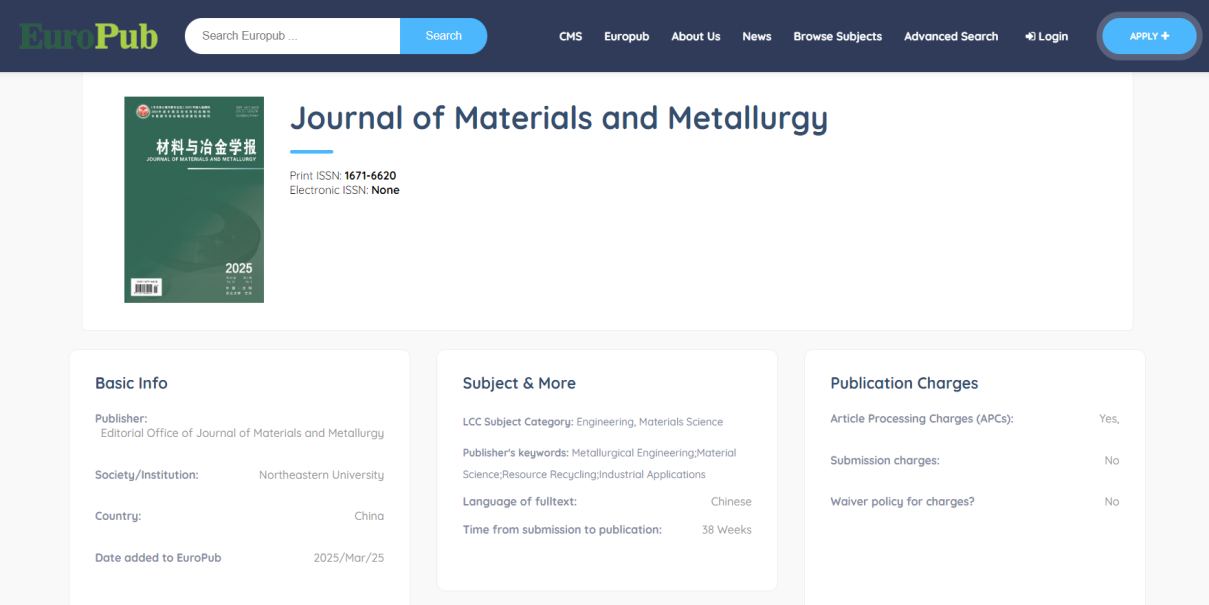Click the publisher name Editorial Office text
The width and height of the screenshot is (1209, 605).
(242, 433)
